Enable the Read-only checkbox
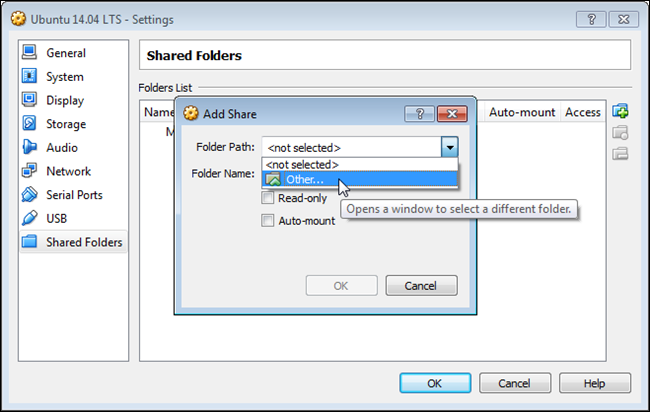 pos(267,198)
